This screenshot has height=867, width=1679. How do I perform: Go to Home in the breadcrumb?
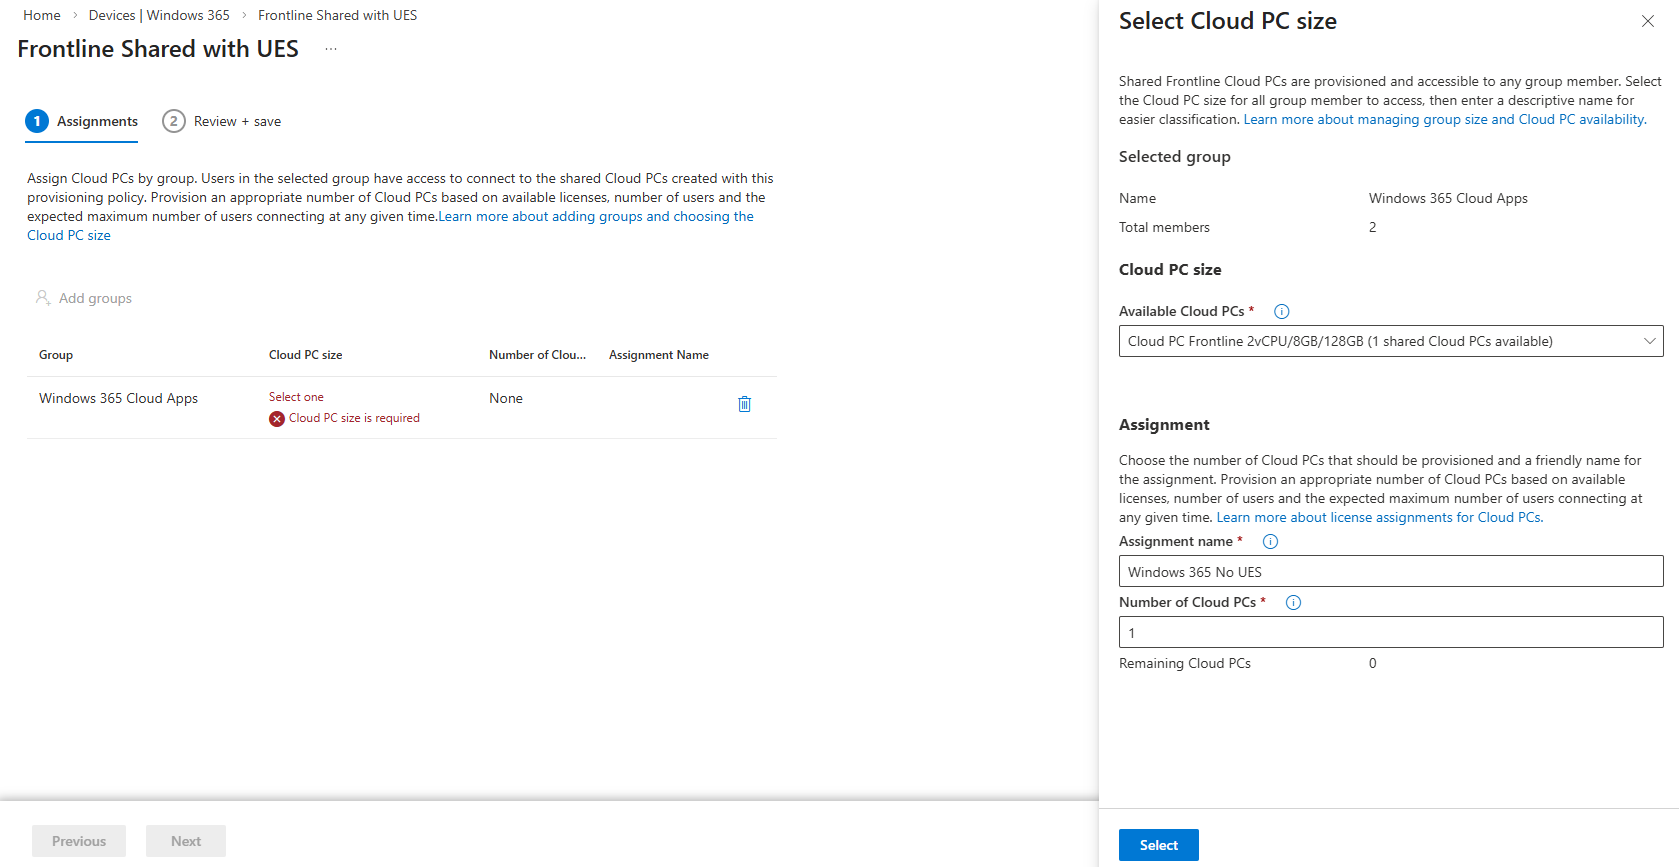tap(42, 15)
